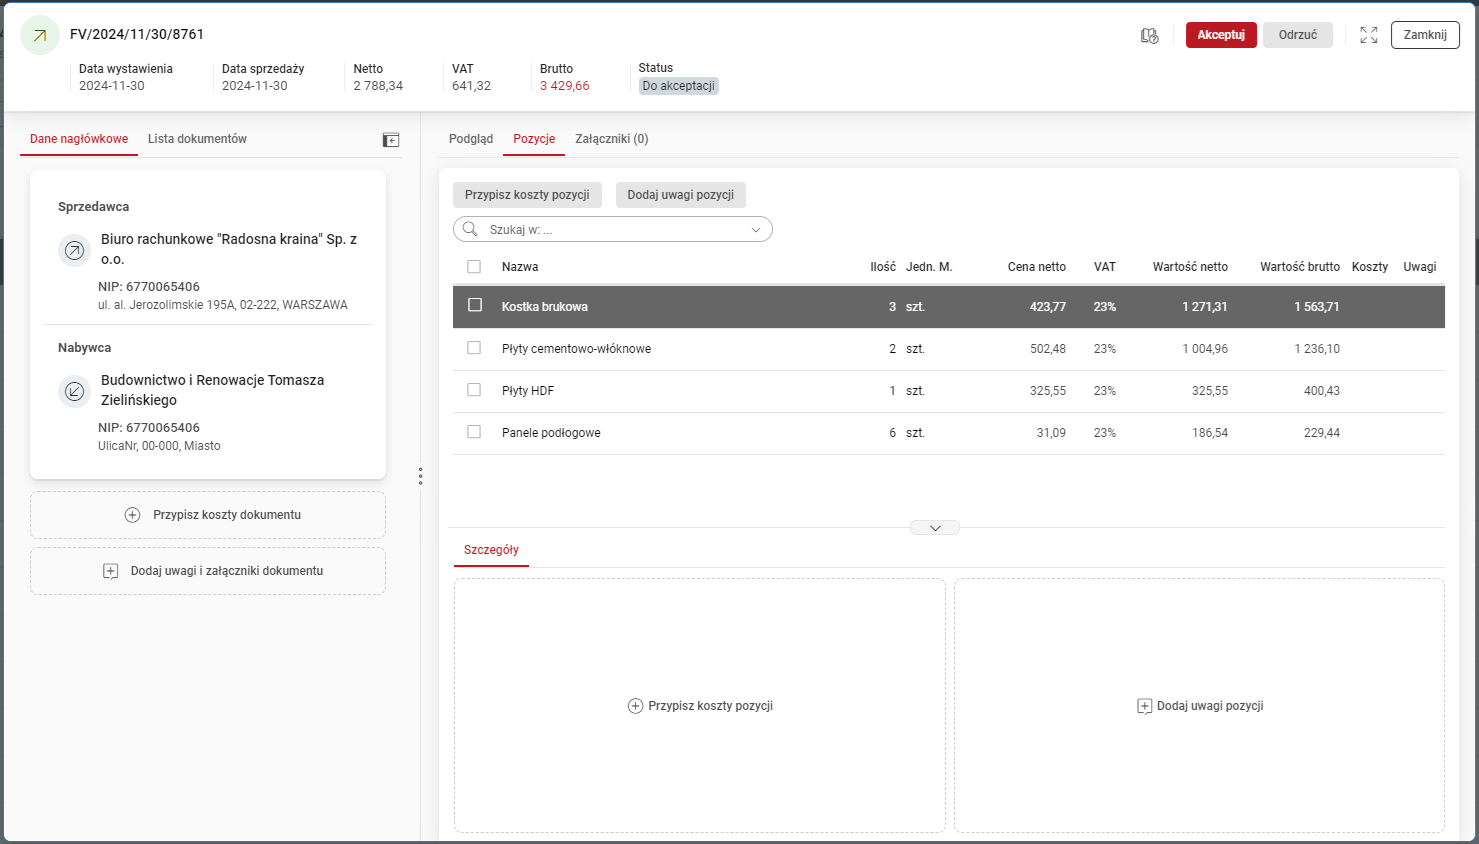Click the seller address ul. al. Jerozolimskie 195A
This screenshot has height=844, width=1479.
point(223,305)
